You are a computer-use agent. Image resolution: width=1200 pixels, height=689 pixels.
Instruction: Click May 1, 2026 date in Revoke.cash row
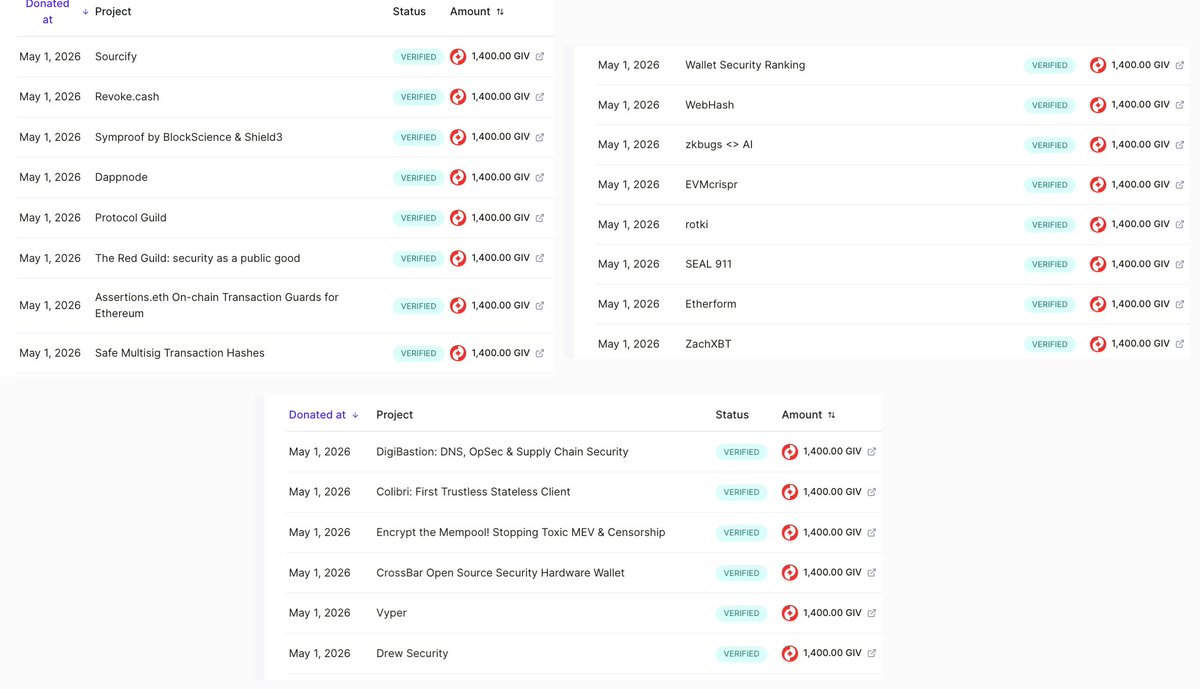click(x=50, y=97)
